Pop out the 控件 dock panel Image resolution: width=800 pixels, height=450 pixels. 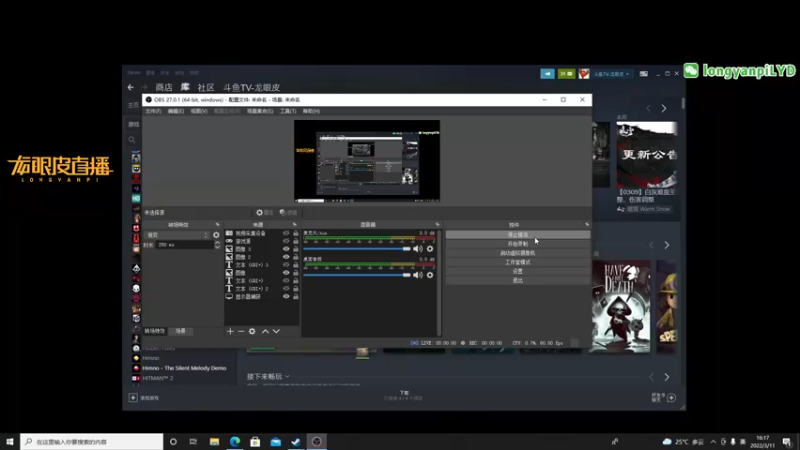587,224
